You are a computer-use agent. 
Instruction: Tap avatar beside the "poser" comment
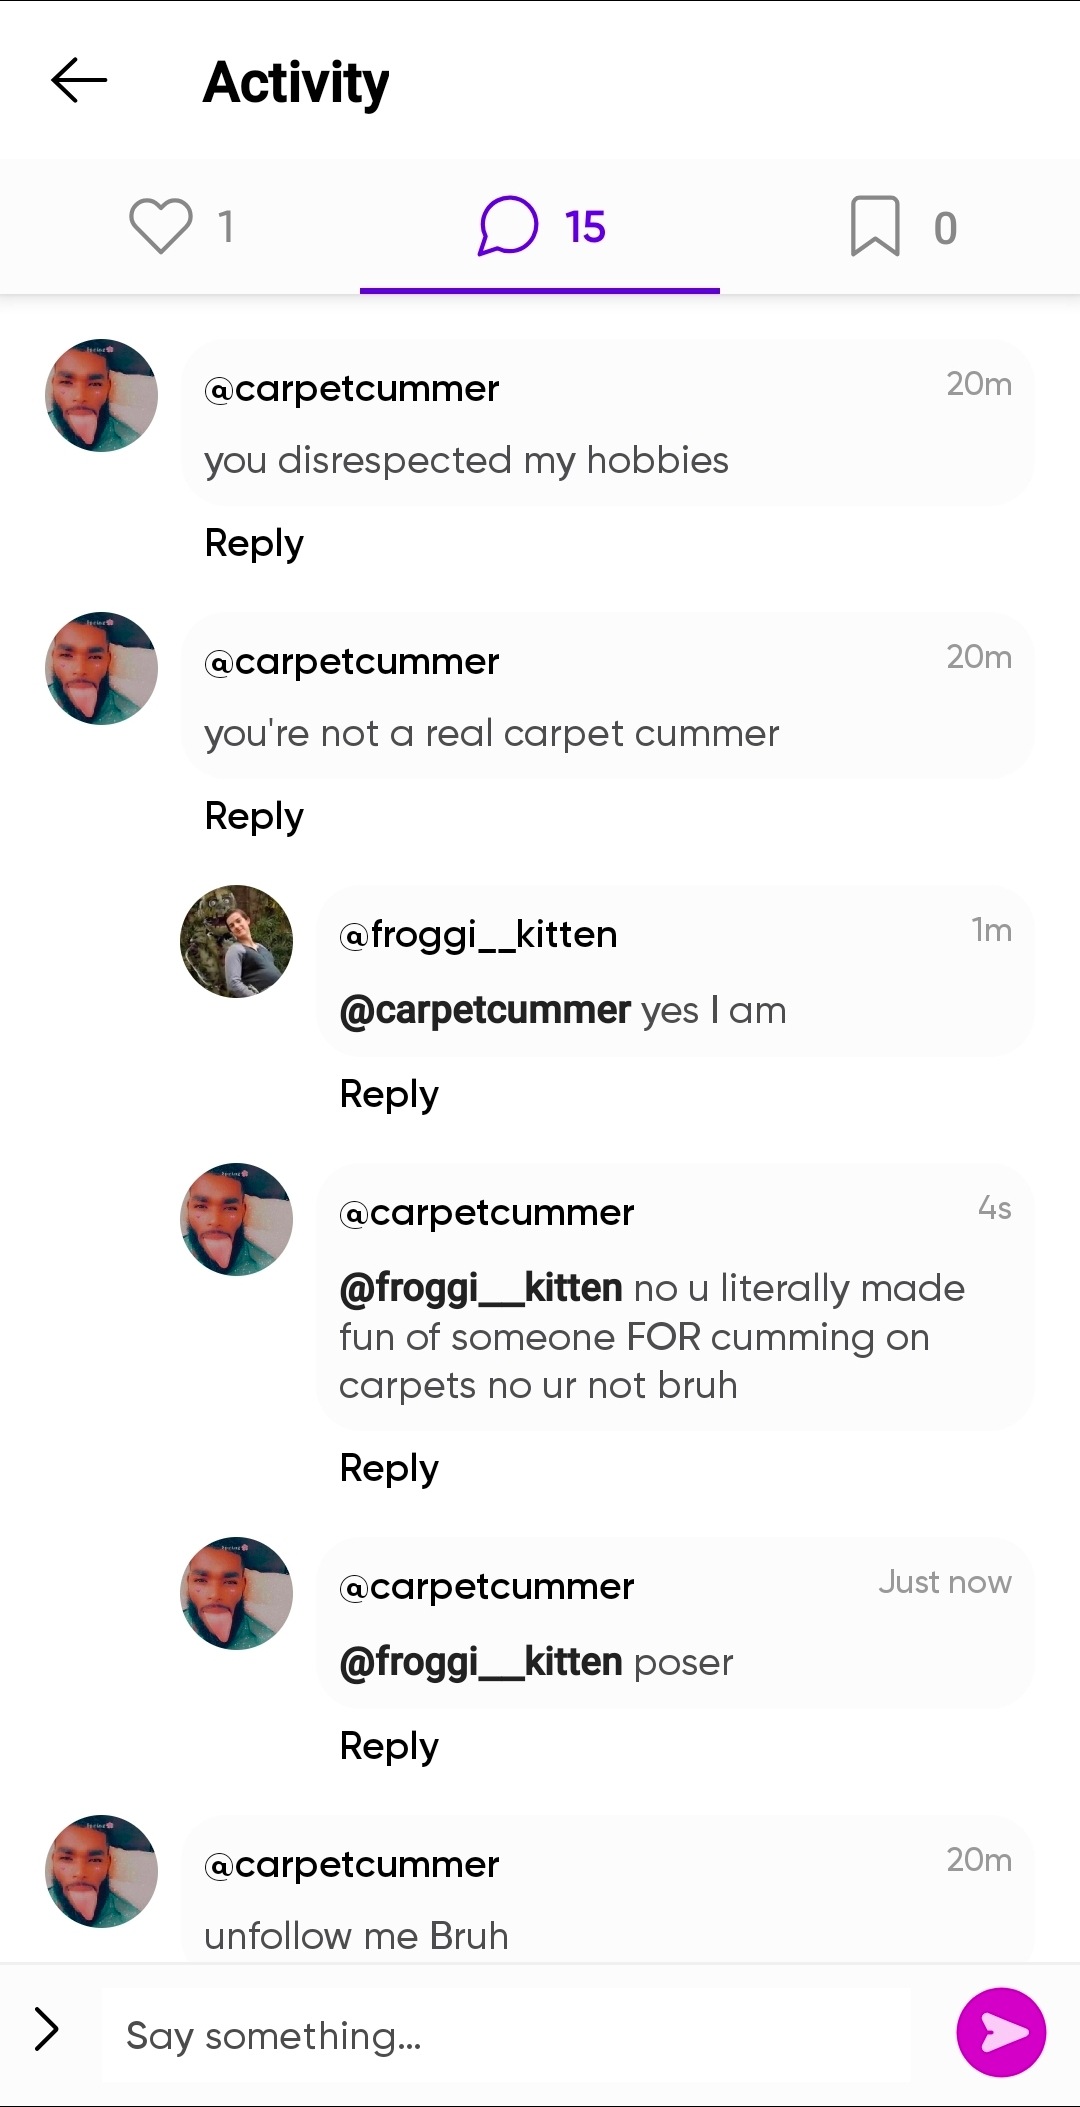pyautogui.click(x=236, y=1593)
